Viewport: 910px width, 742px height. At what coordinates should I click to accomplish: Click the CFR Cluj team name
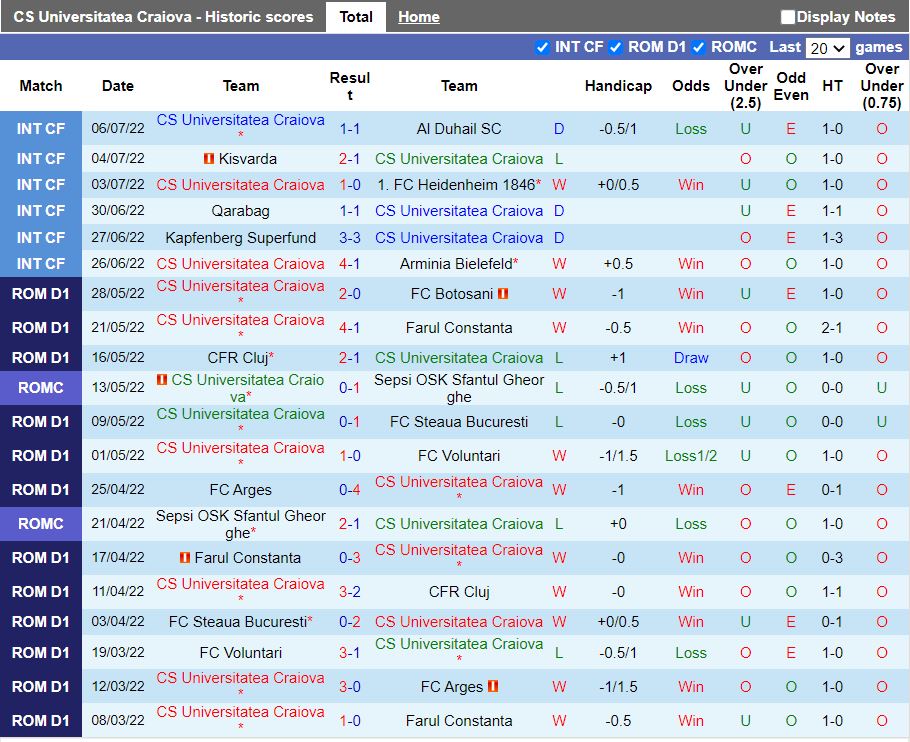[x=240, y=357]
